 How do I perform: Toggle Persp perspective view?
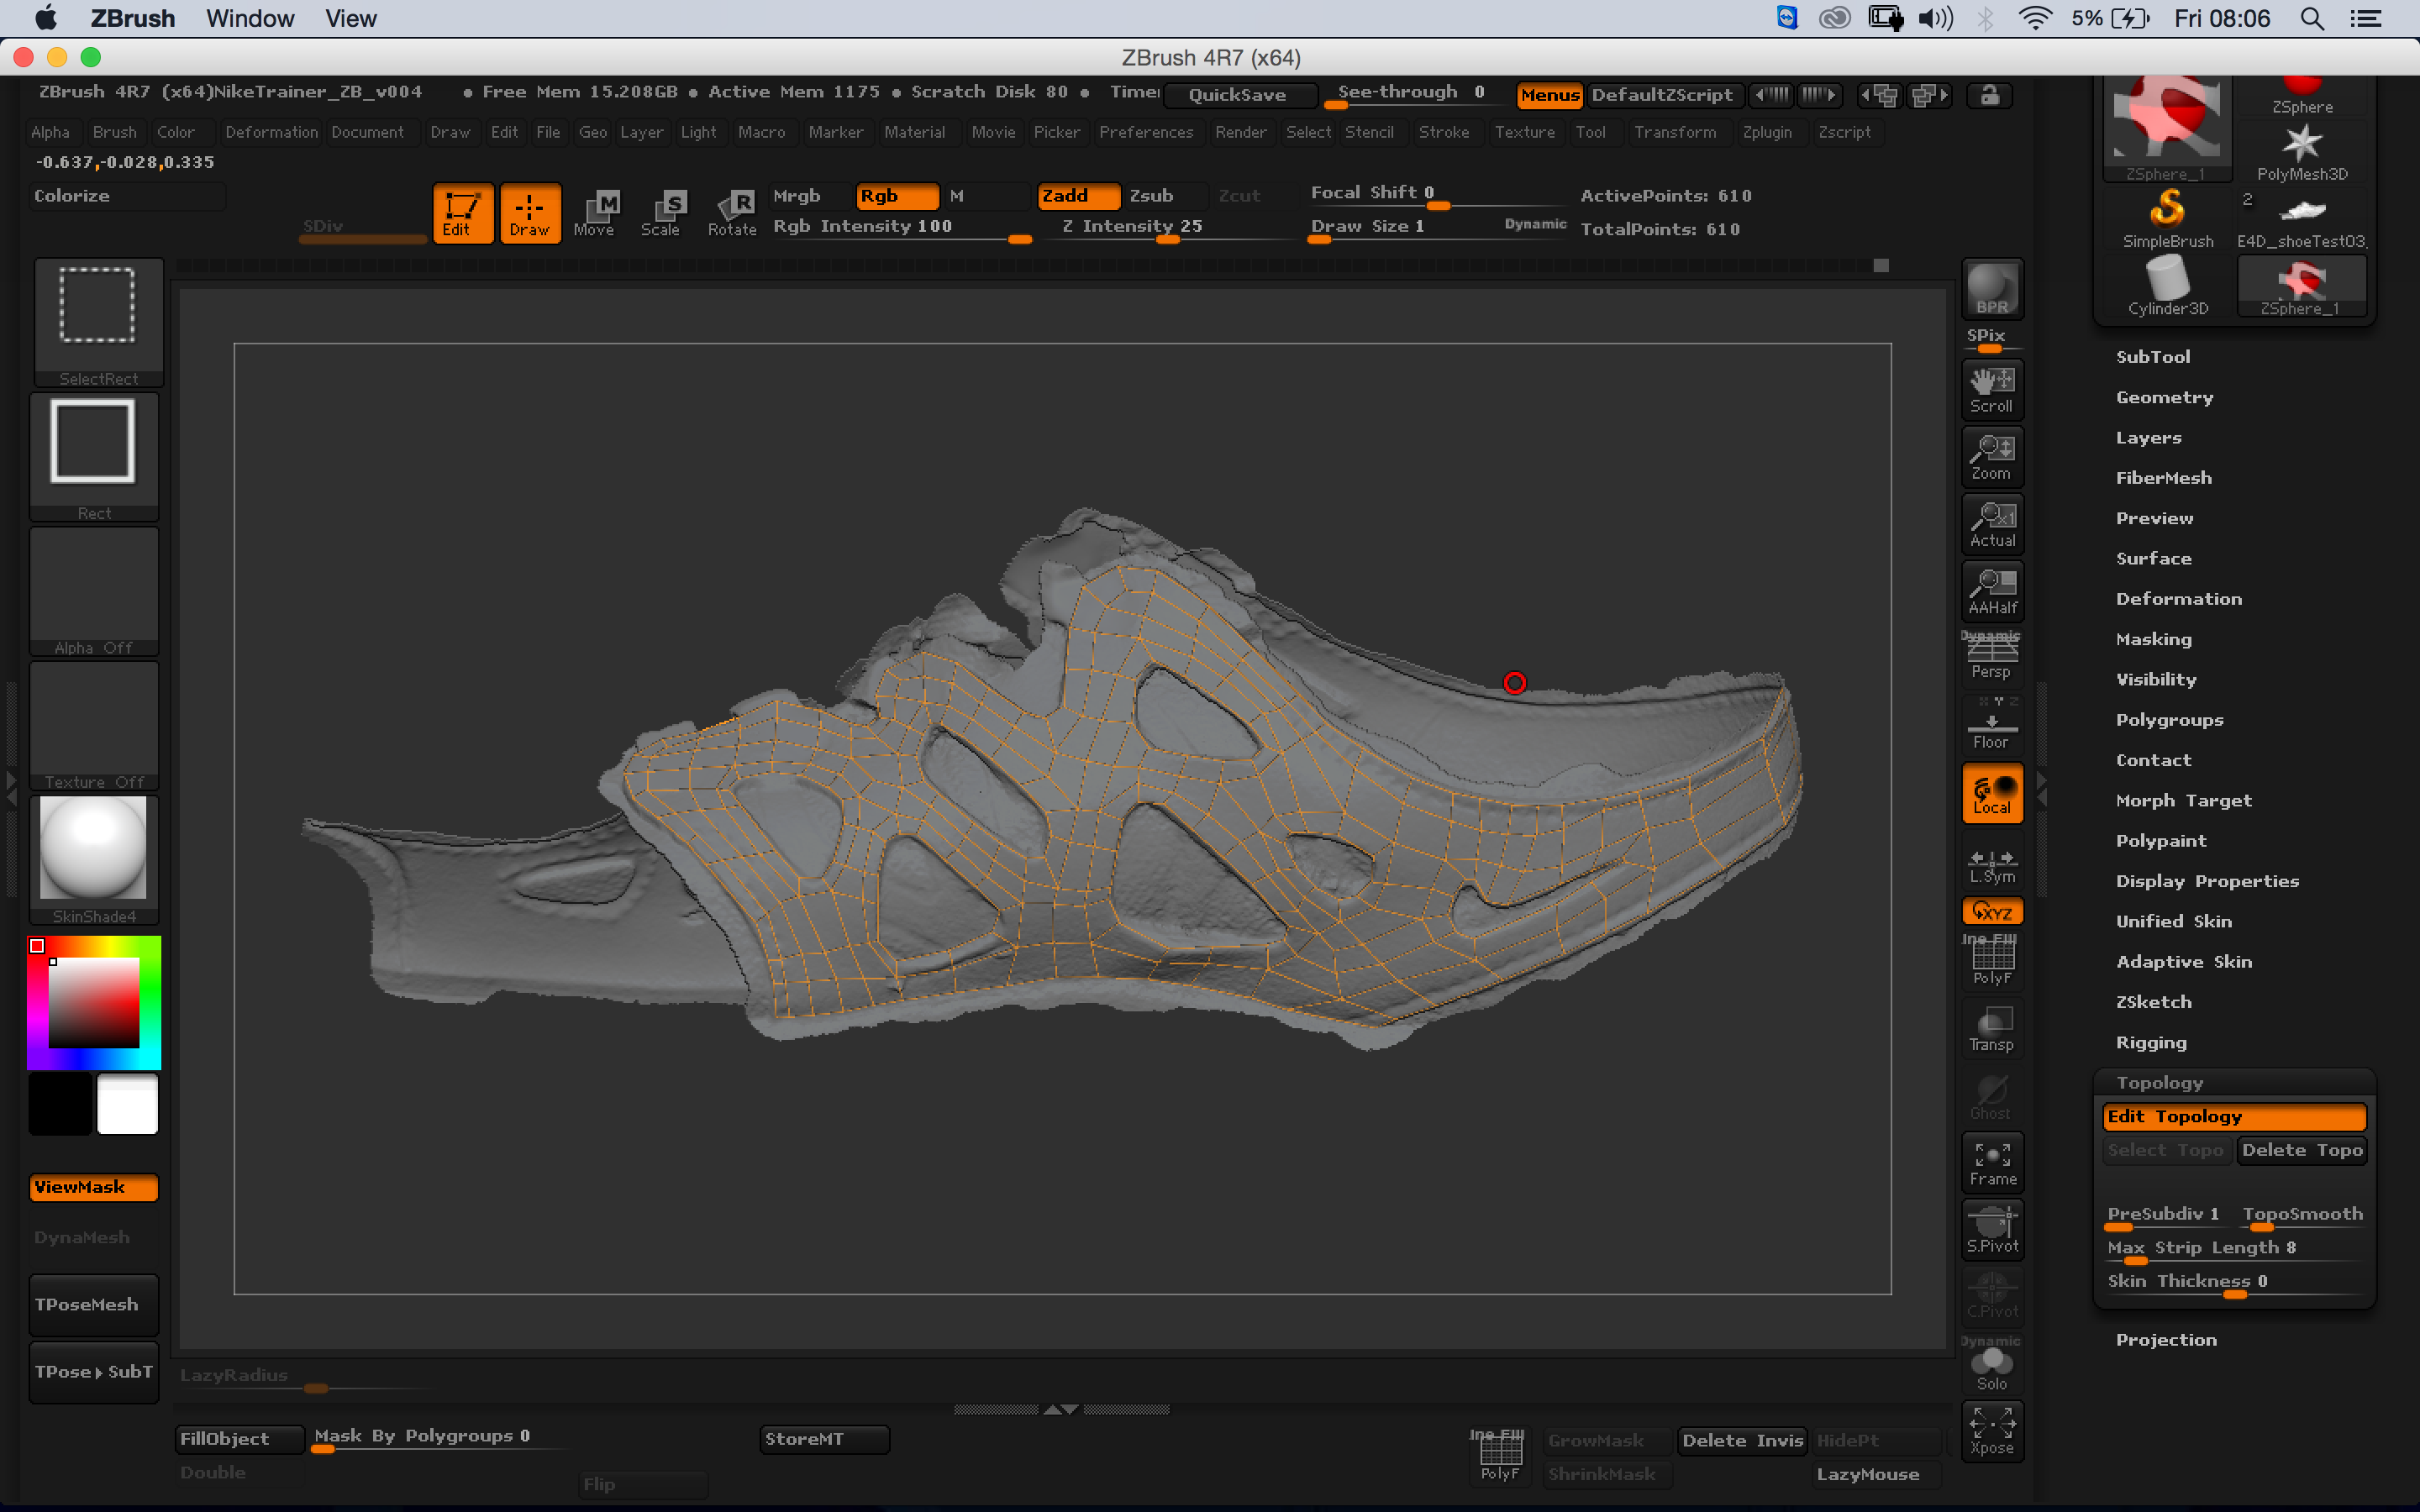[1992, 658]
